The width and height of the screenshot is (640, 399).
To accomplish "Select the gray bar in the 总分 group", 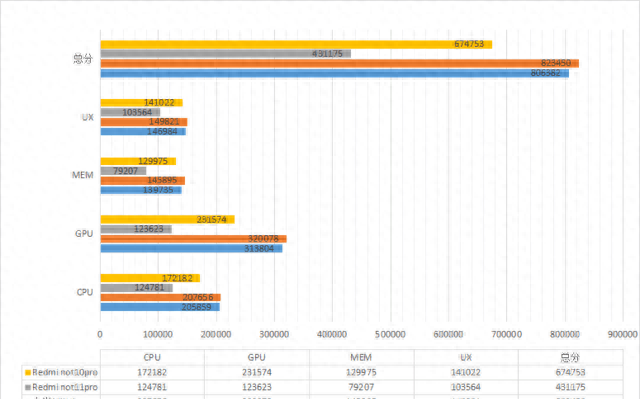I will (x=225, y=54).
